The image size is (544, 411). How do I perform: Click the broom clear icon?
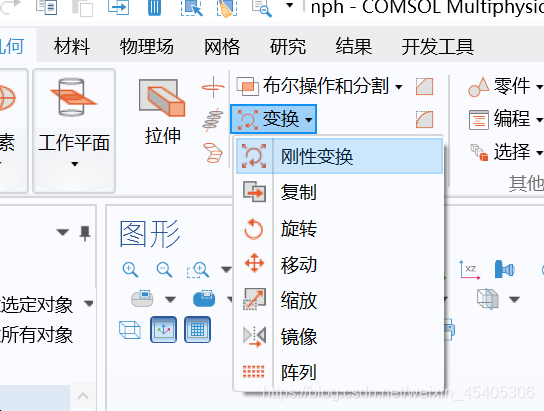tap(227, 8)
